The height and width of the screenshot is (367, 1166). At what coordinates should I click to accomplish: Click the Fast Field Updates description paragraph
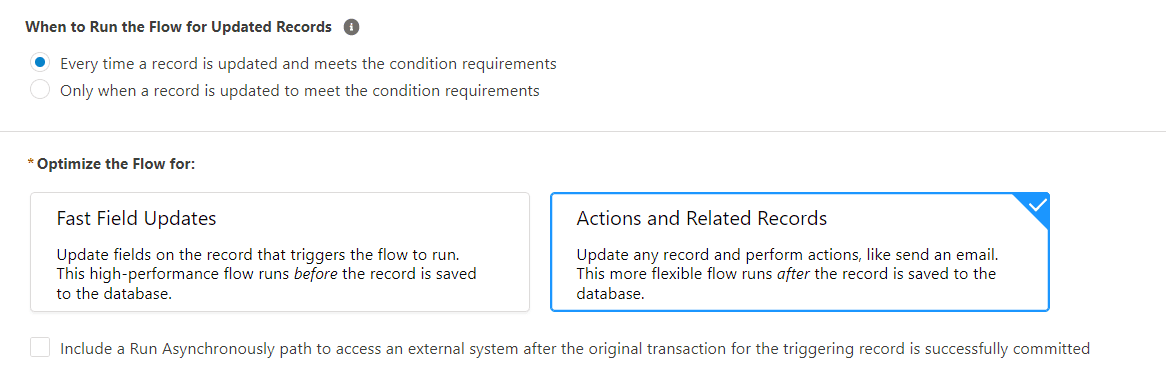click(x=266, y=274)
